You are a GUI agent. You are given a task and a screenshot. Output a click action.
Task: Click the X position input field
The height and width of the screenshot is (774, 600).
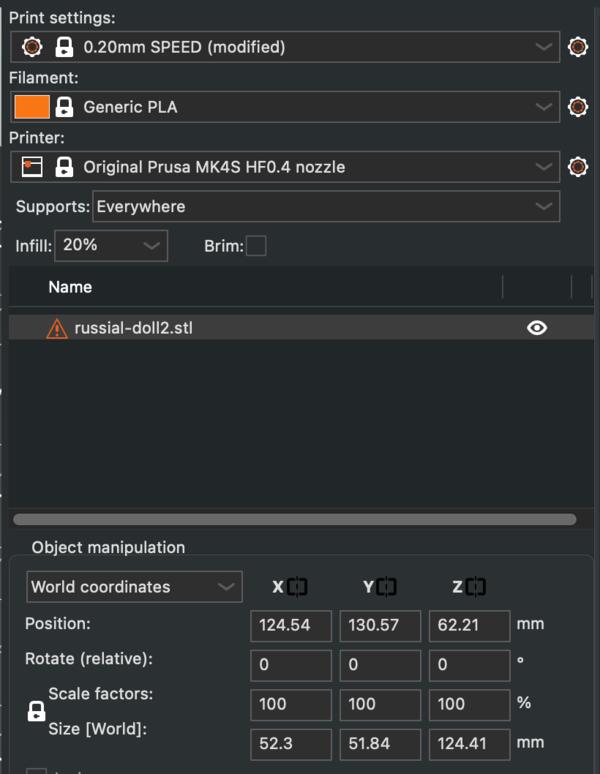point(291,626)
